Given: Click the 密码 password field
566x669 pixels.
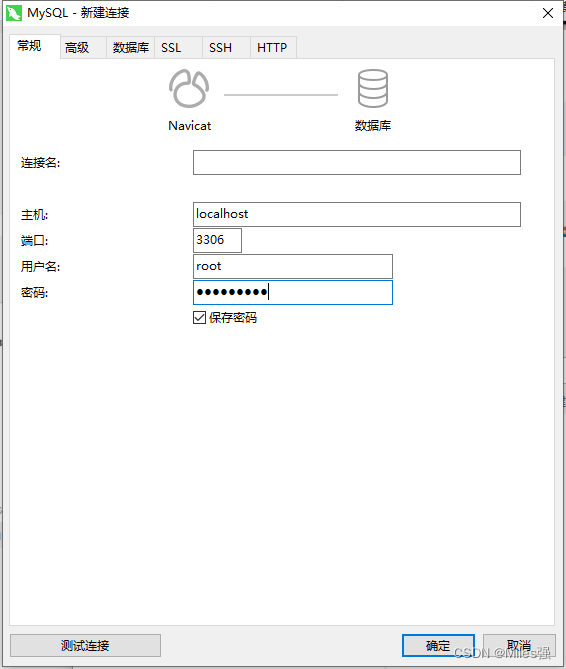Looking at the screenshot, I should pos(293,292).
